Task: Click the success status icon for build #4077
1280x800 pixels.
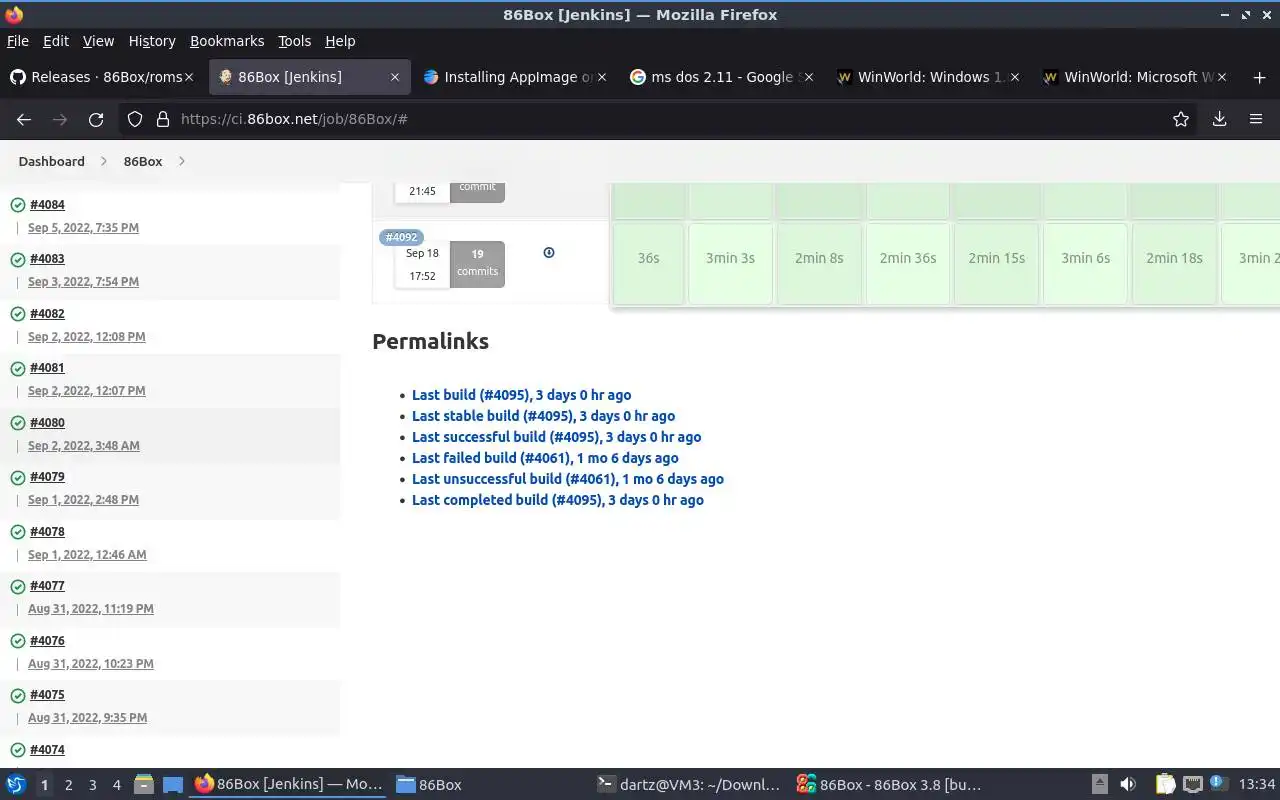Action: point(17,586)
